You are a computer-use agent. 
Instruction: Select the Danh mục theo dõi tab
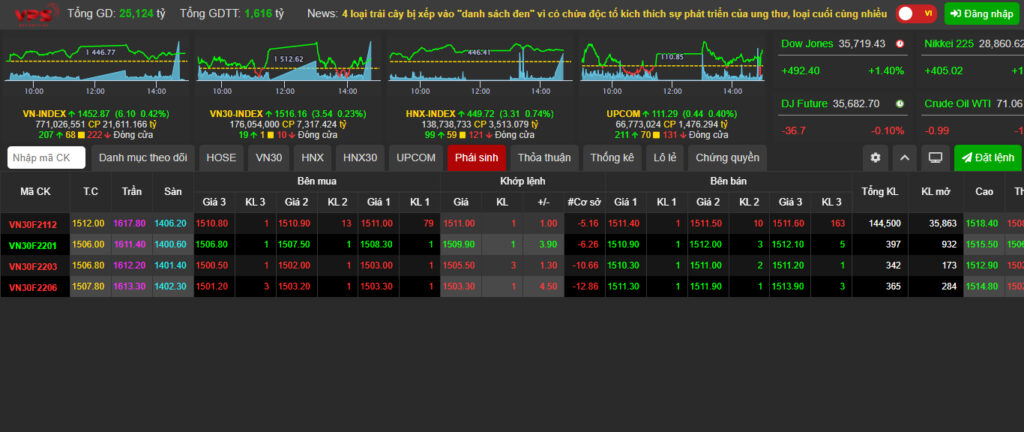pos(143,157)
